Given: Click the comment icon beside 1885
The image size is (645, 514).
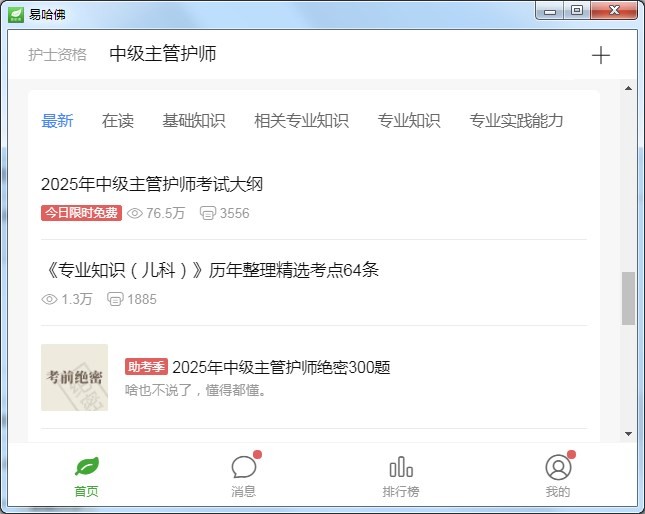Looking at the screenshot, I should (115, 299).
